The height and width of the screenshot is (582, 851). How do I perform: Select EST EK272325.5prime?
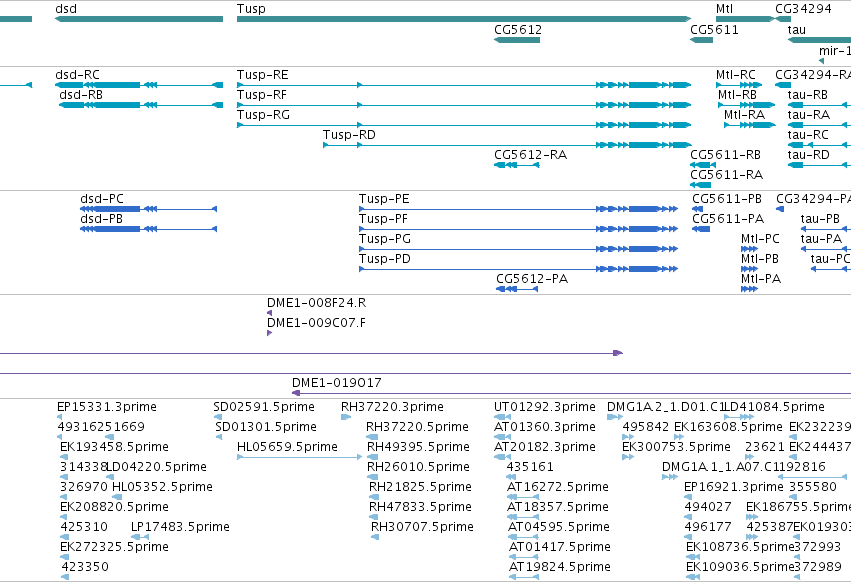point(115,547)
